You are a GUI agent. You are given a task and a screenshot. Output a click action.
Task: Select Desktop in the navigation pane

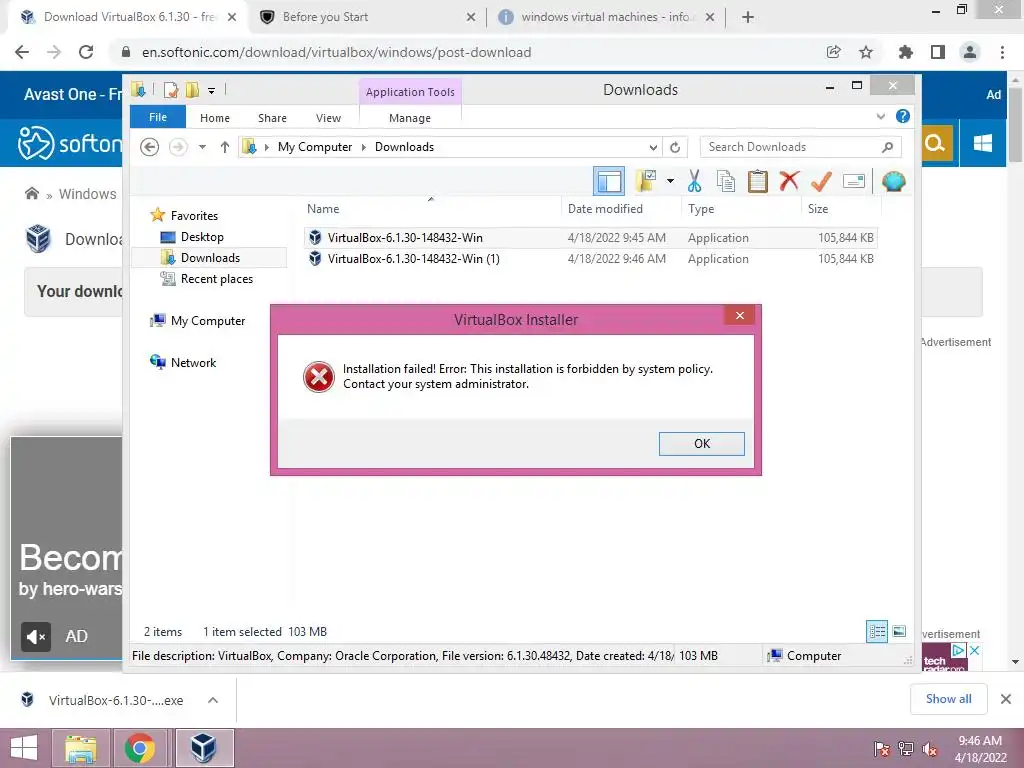click(192, 236)
